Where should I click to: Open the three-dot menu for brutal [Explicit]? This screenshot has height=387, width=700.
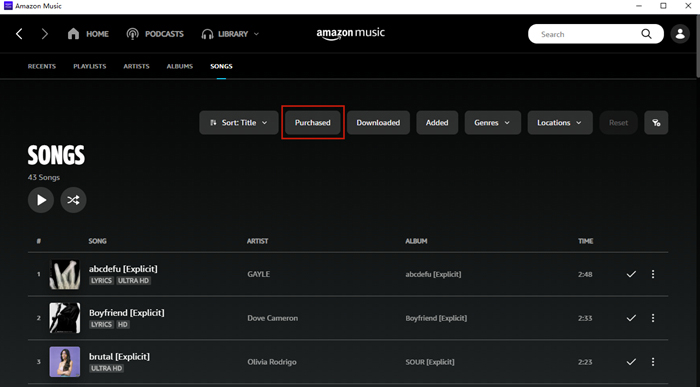coord(653,362)
